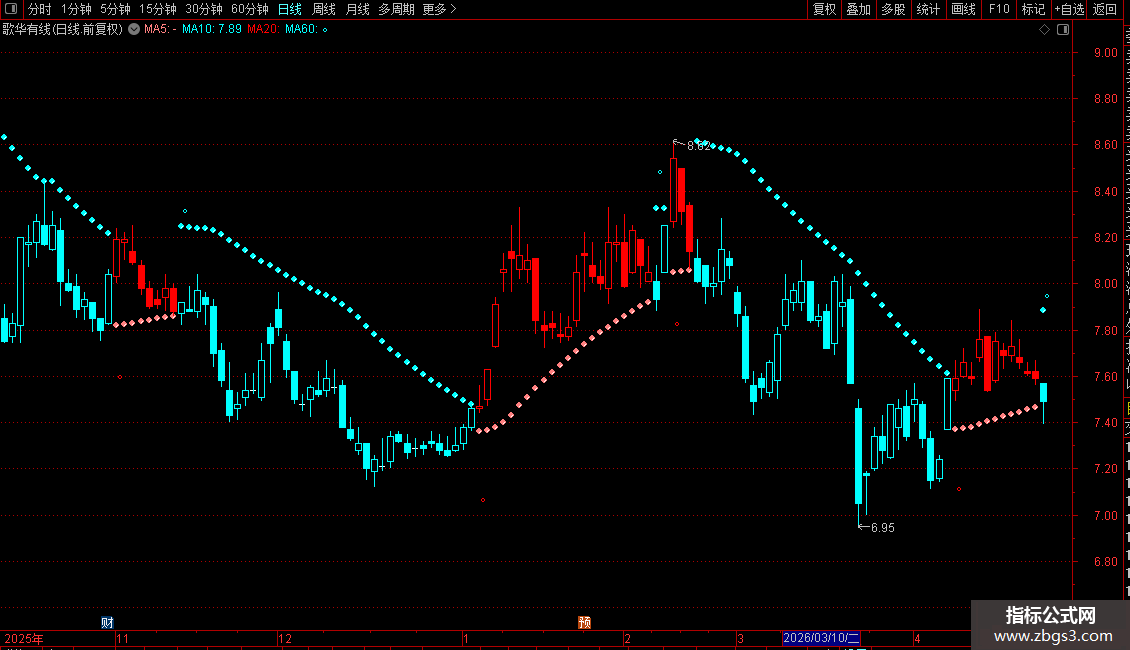
Task: Activate the 画线 drawing tools
Action: point(964,9)
